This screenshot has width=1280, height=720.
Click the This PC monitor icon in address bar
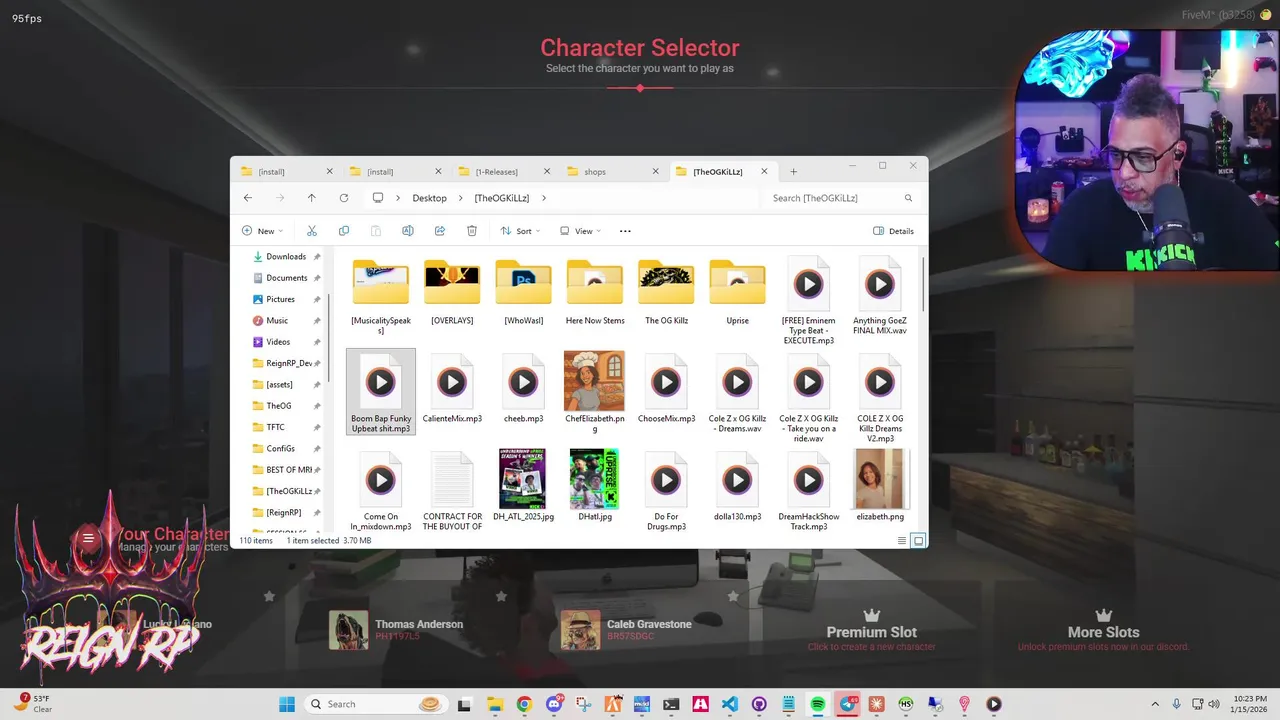click(x=378, y=198)
